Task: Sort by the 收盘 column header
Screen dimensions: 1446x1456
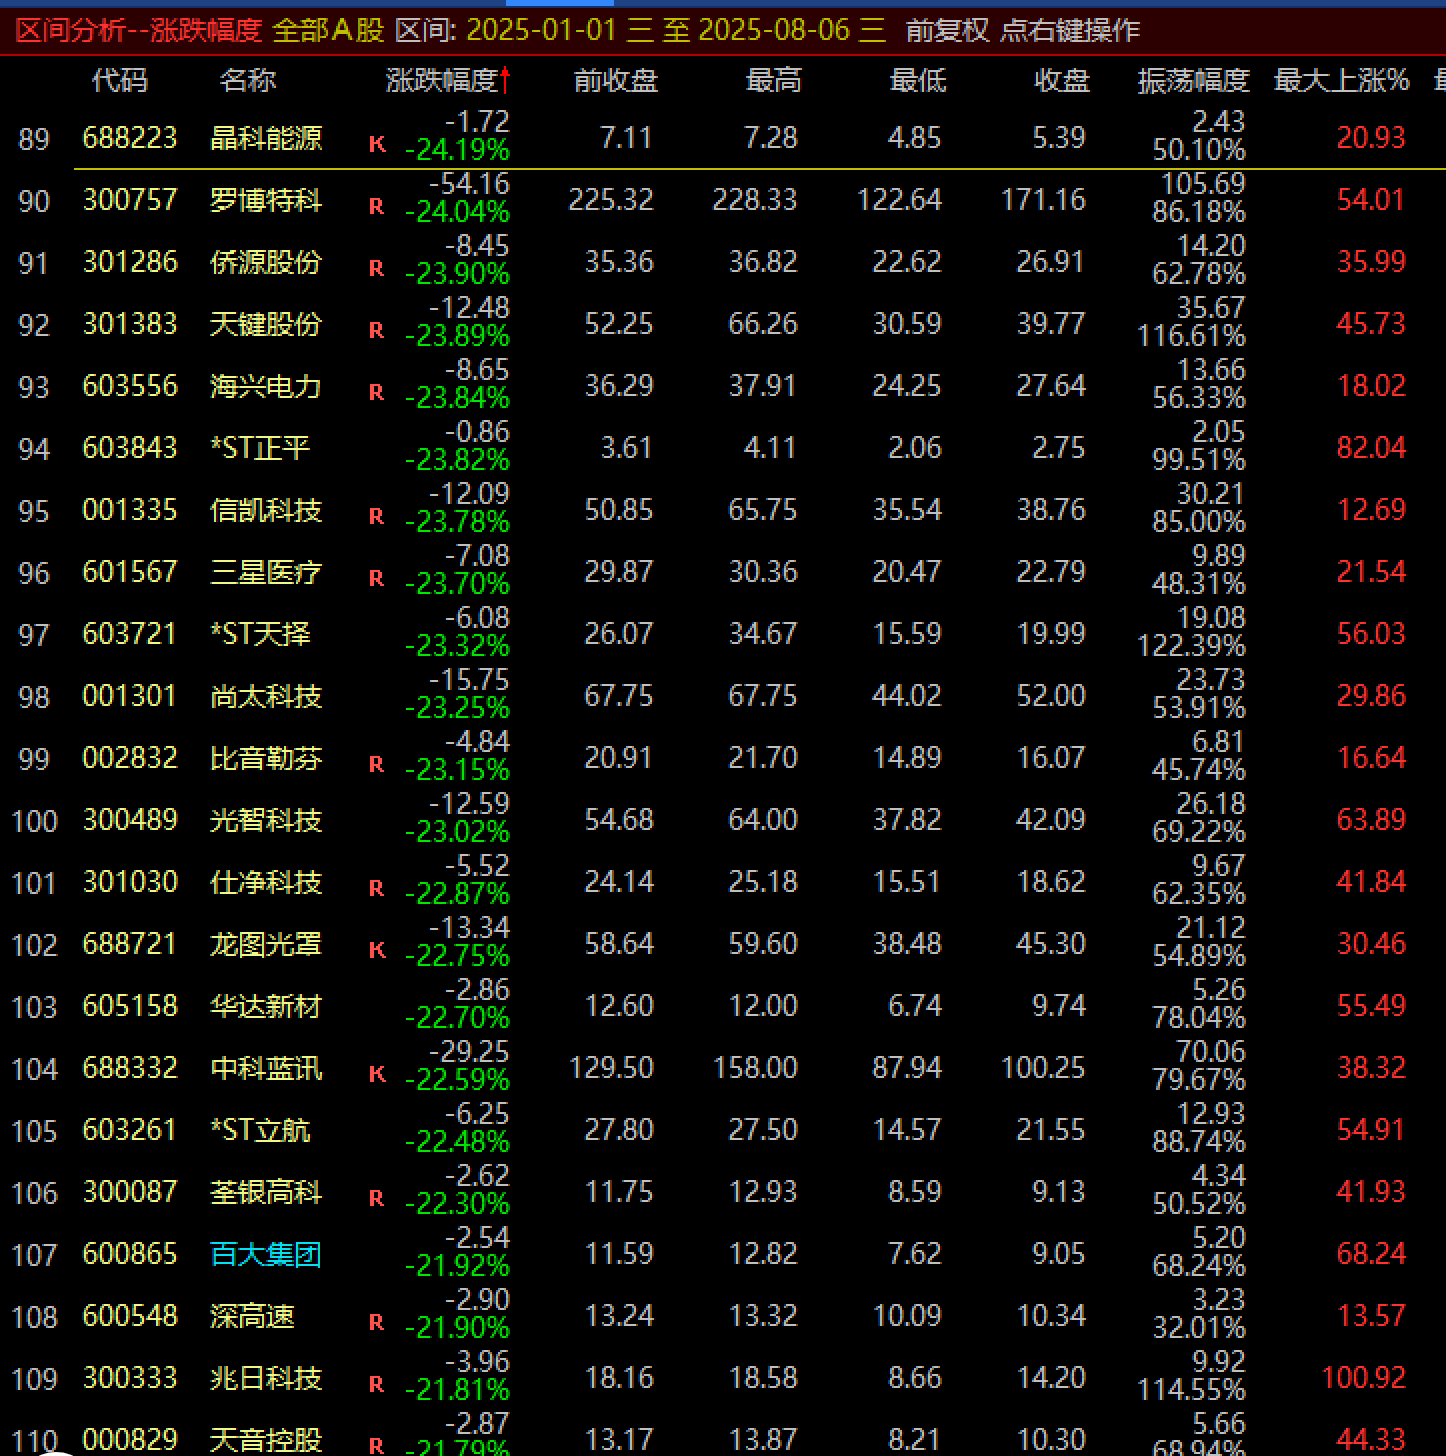Action: tap(1062, 80)
